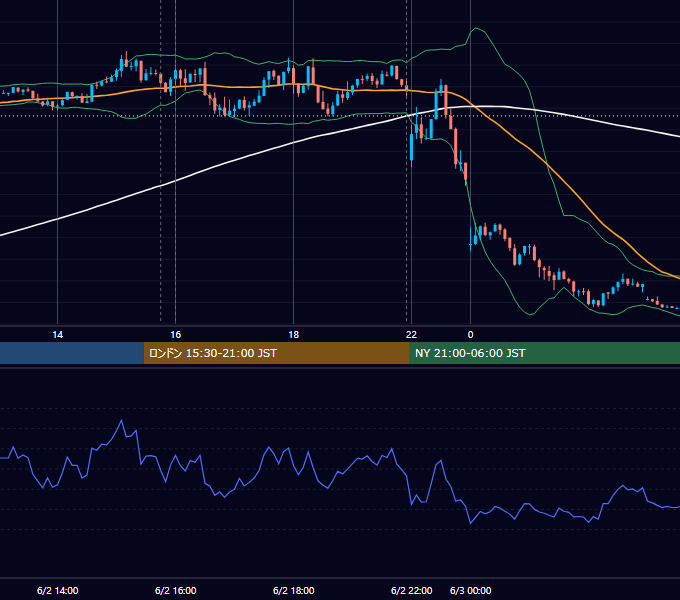Click the 18 hour axis label

[294, 335]
